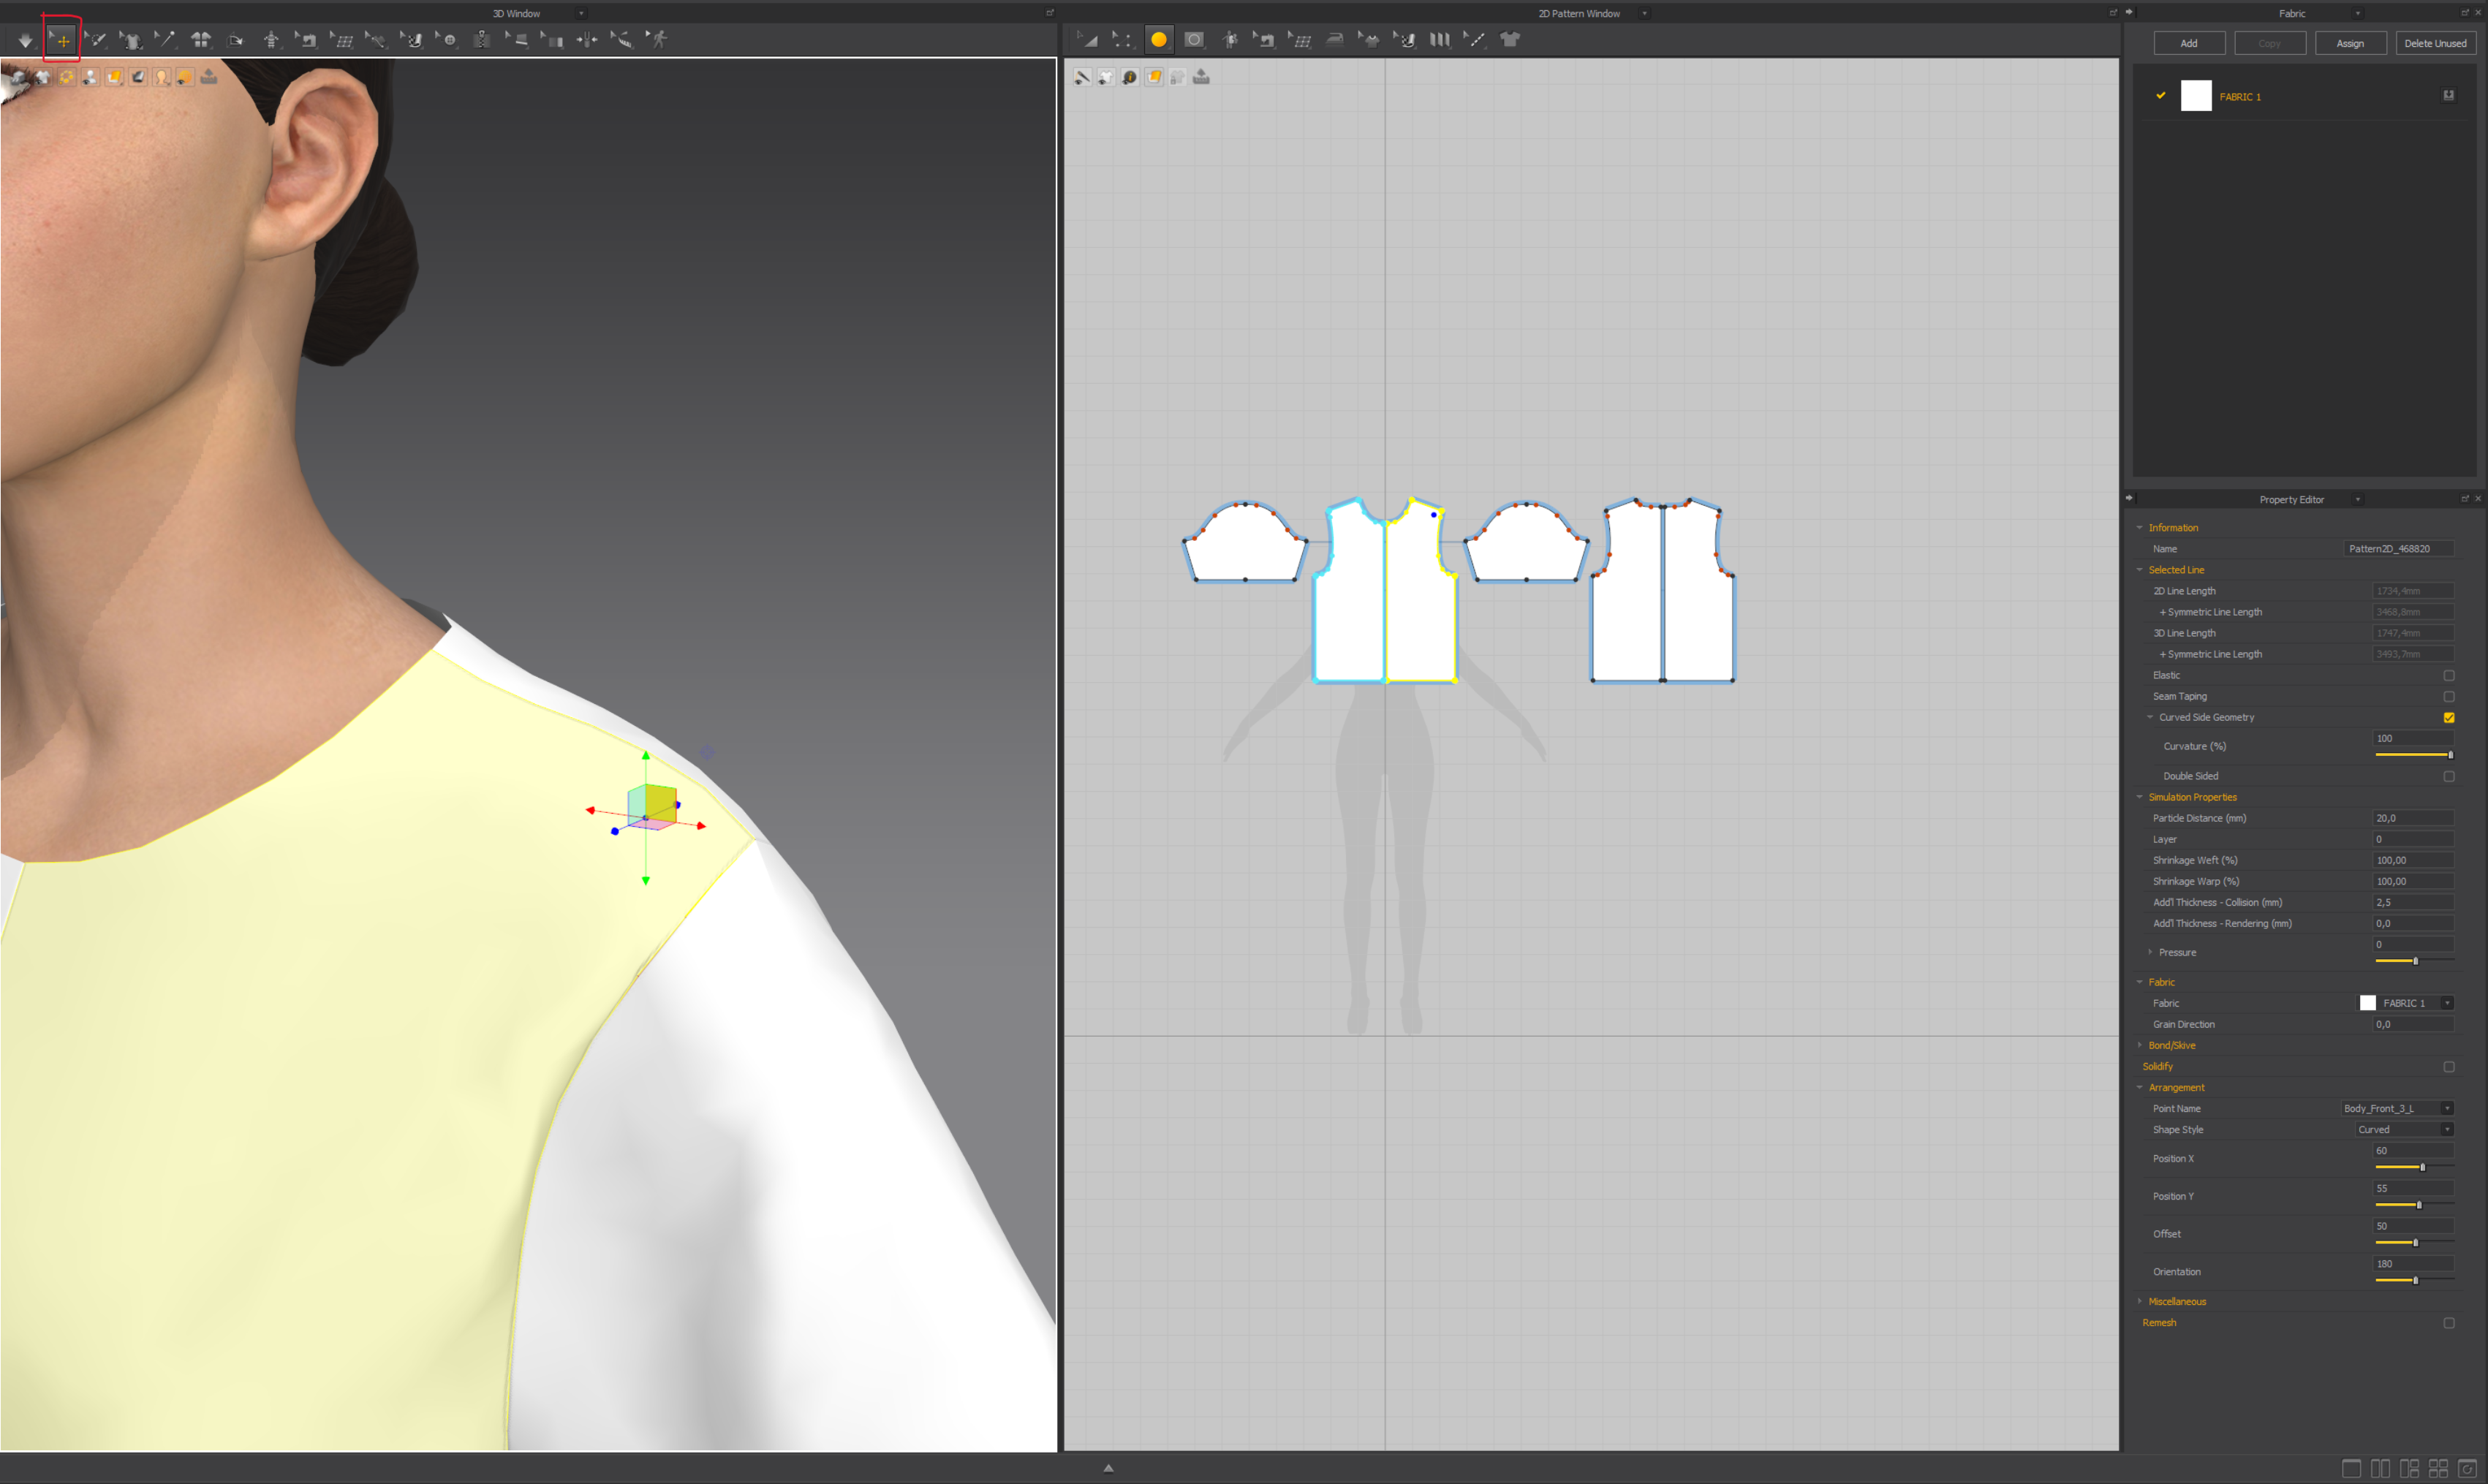Disable the Curved Side Geometry checkbox
This screenshot has height=1484, width=2488.
click(x=2450, y=717)
